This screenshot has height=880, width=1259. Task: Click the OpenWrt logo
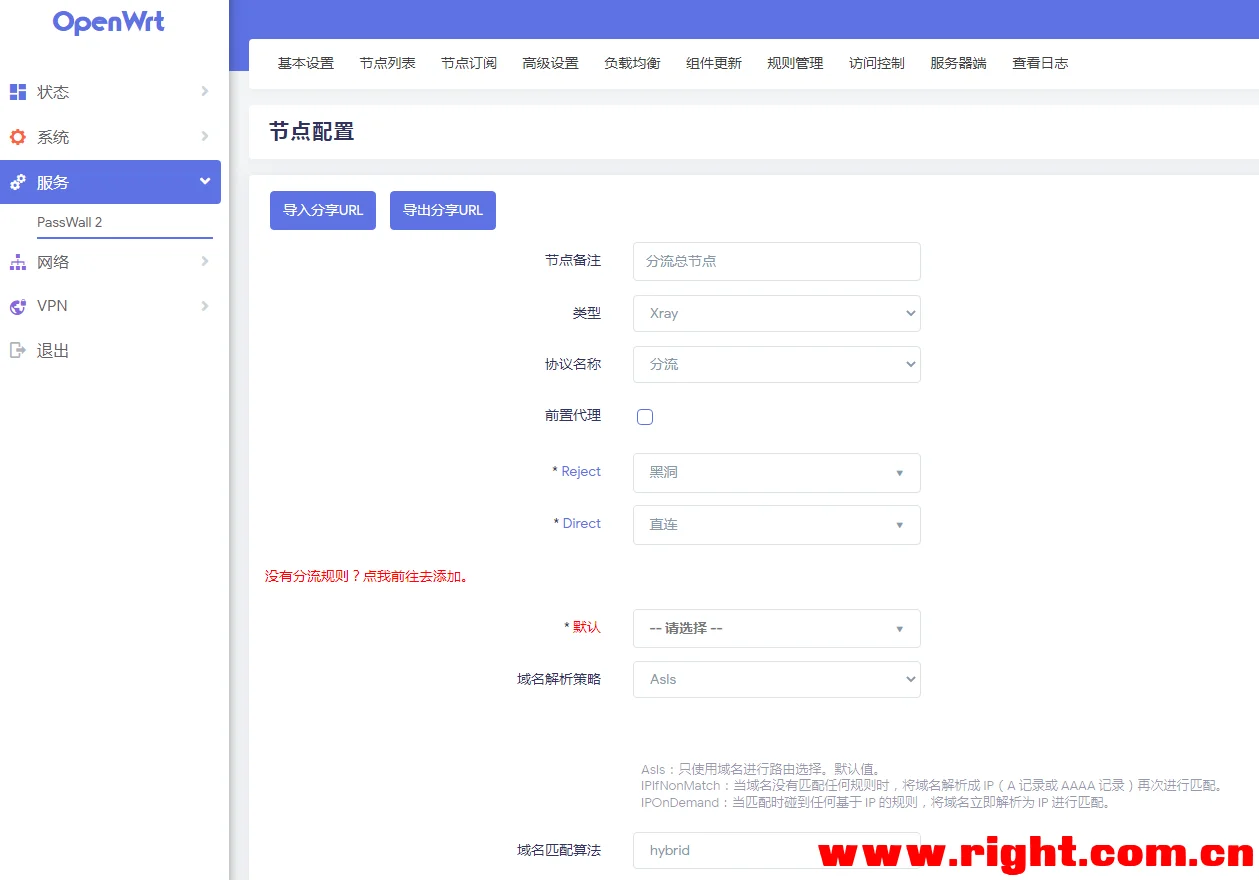click(108, 22)
